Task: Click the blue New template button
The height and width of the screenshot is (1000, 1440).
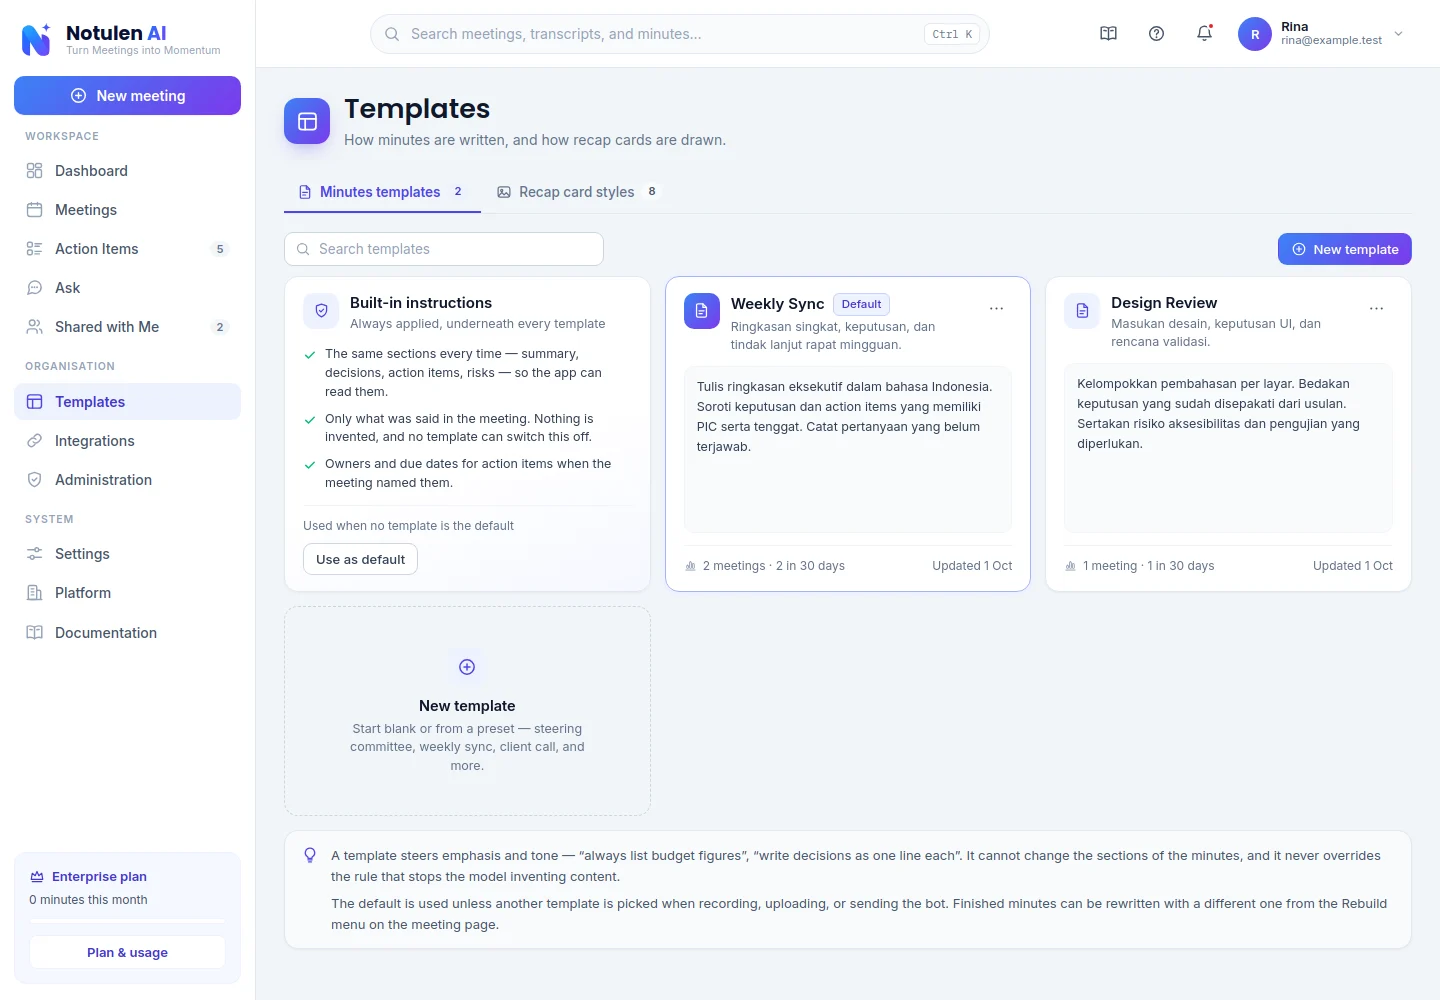Action: pyautogui.click(x=1344, y=249)
